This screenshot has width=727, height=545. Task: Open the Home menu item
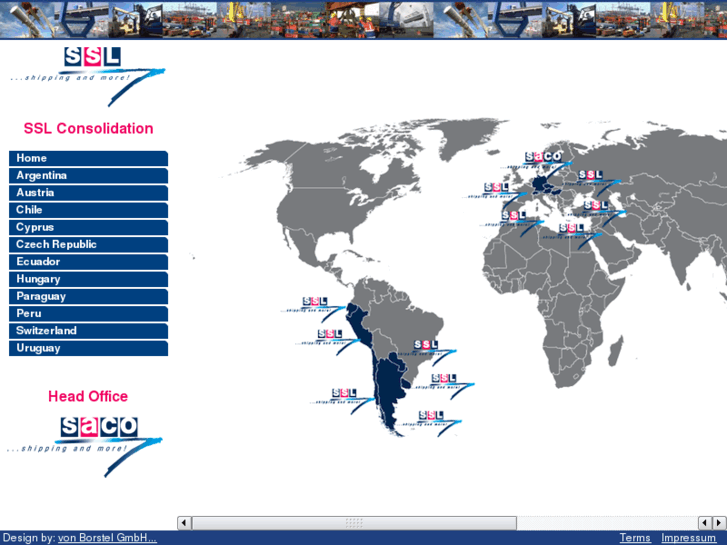point(88,158)
